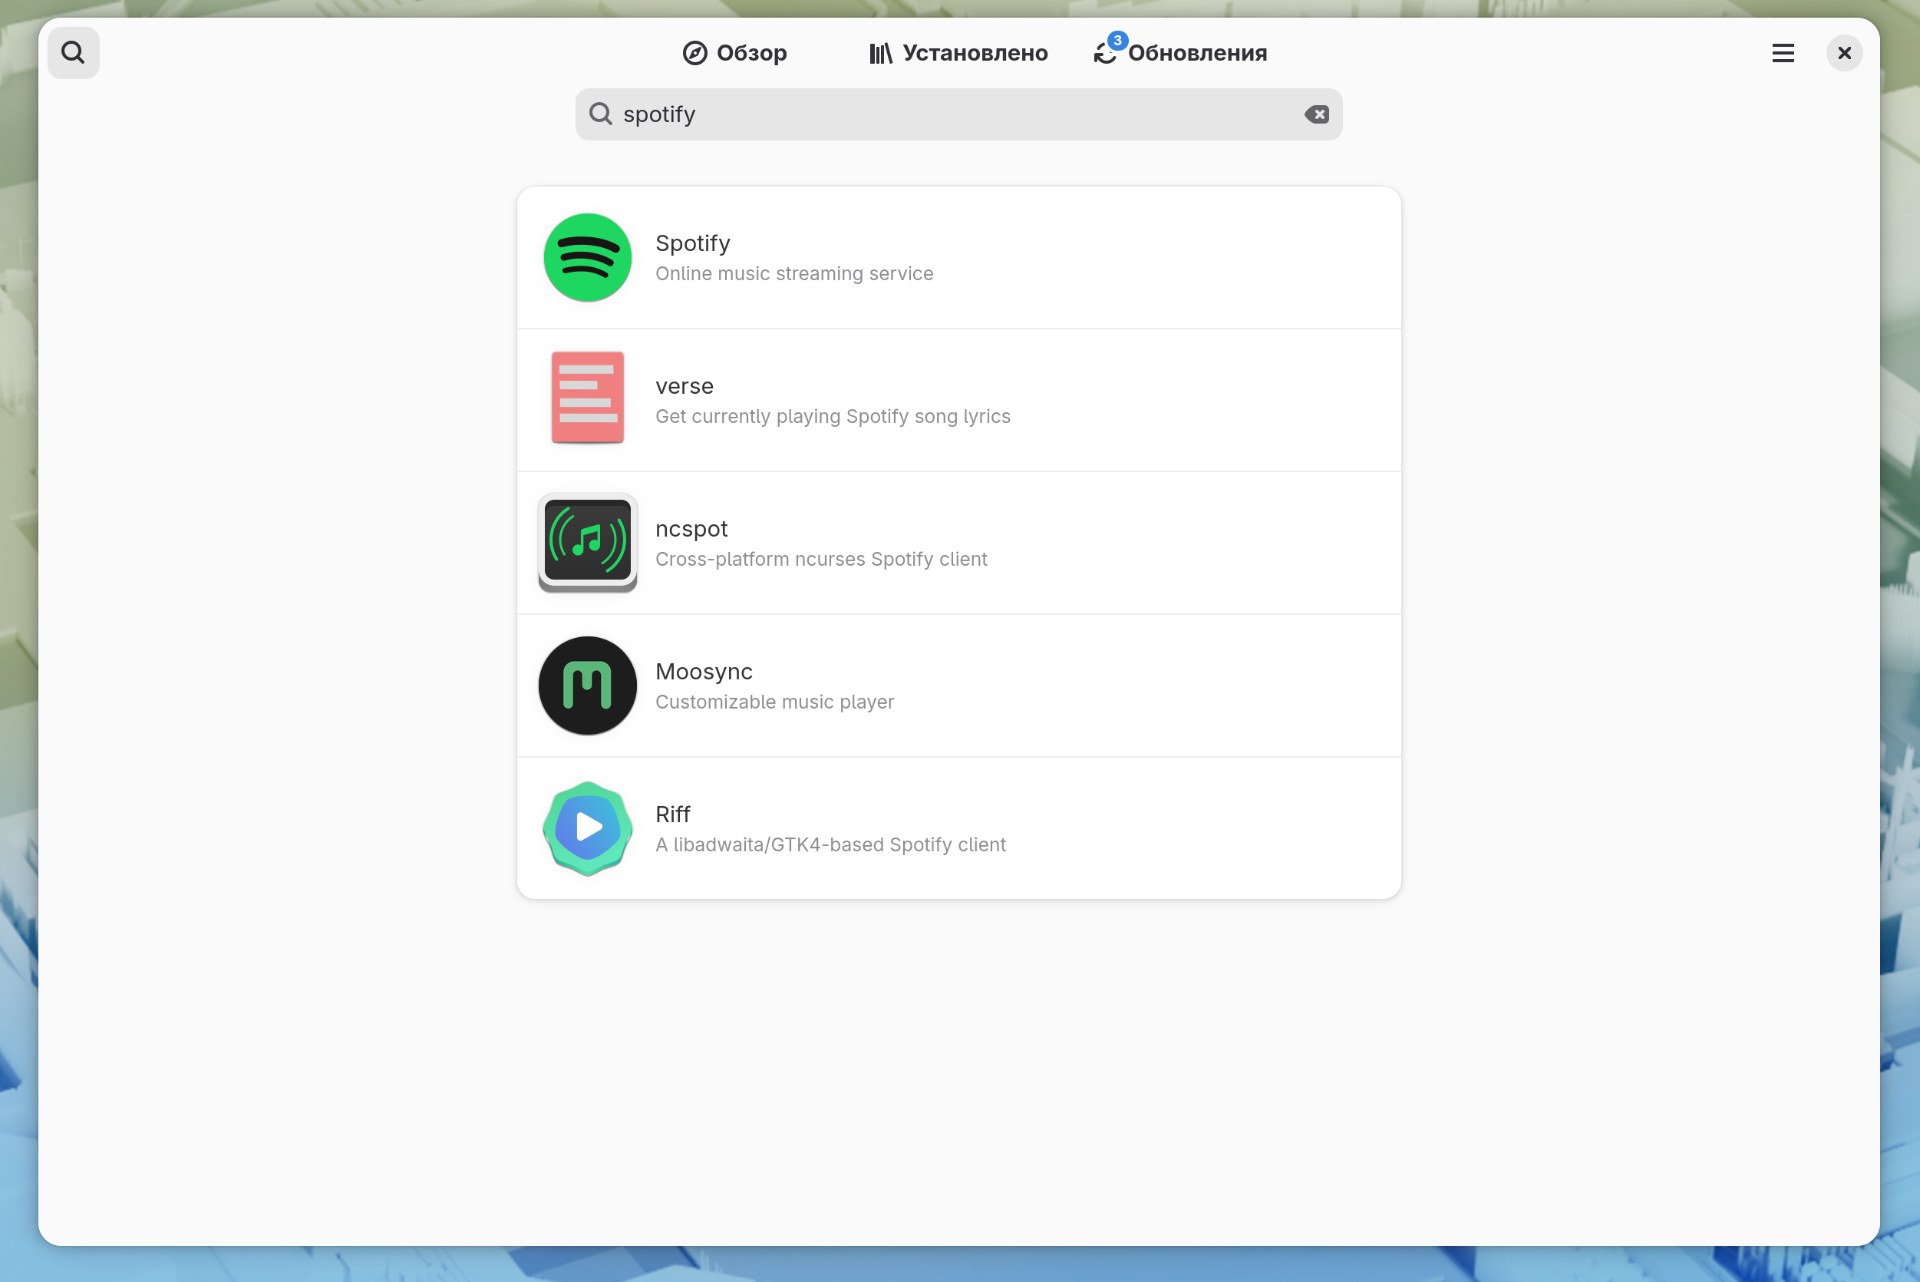Screen dimensions: 1920x1282
Task: Click 'Get currently playing Spotify song lyrics' text
Action: click(x=833, y=417)
